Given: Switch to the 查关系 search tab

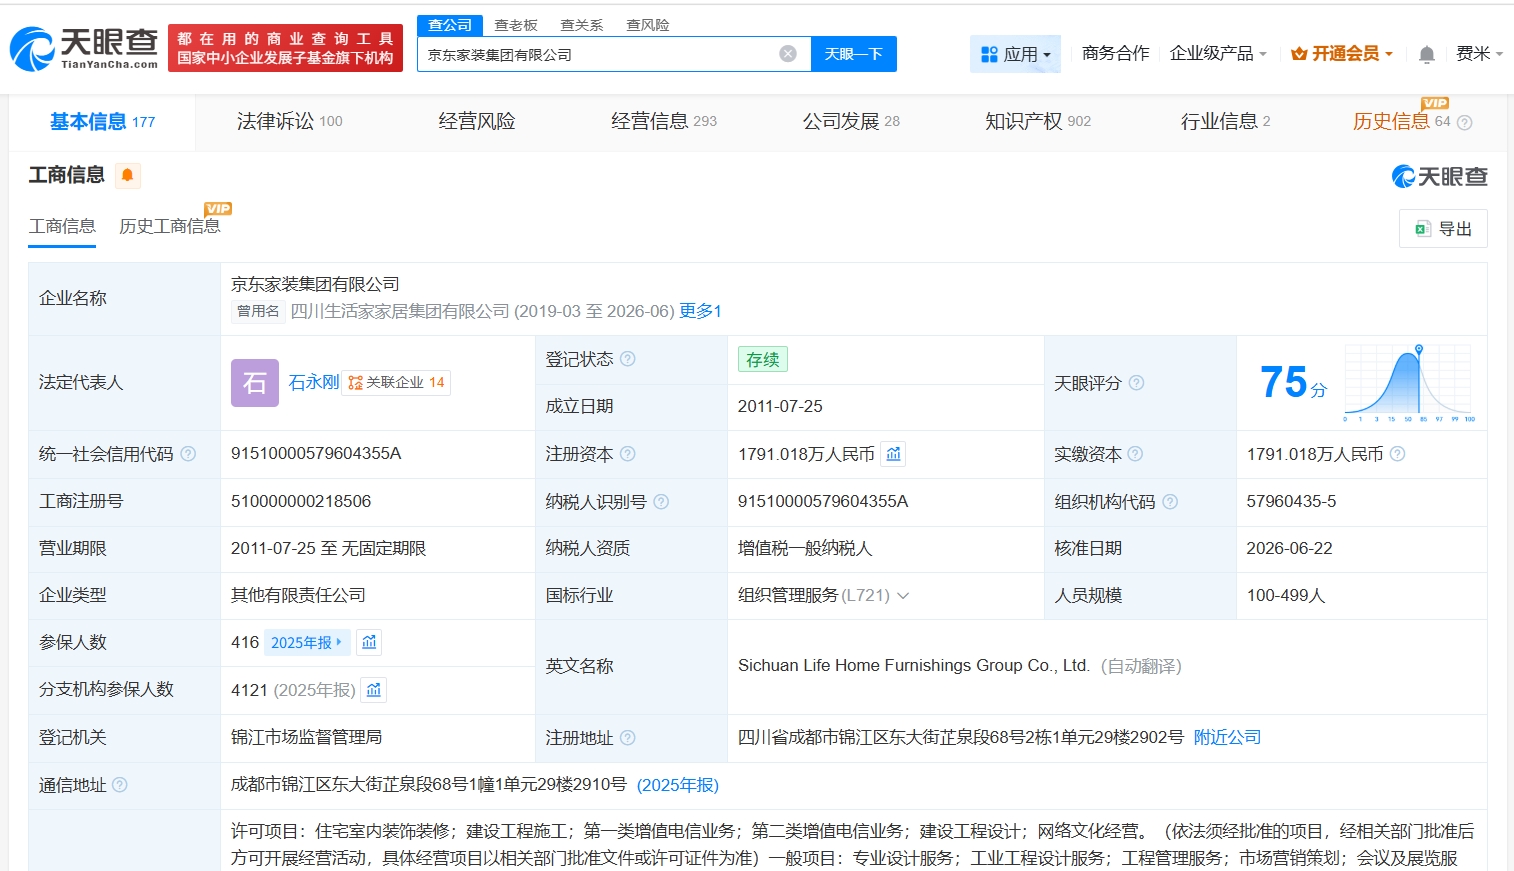Looking at the screenshot, I should click(x=581, y=25).
